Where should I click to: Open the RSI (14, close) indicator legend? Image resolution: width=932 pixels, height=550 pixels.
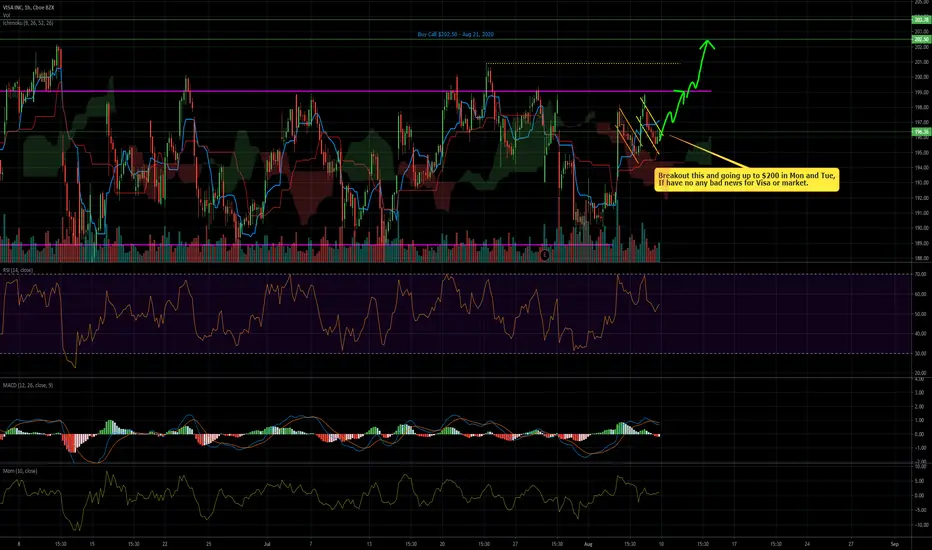tap(18, 270)
